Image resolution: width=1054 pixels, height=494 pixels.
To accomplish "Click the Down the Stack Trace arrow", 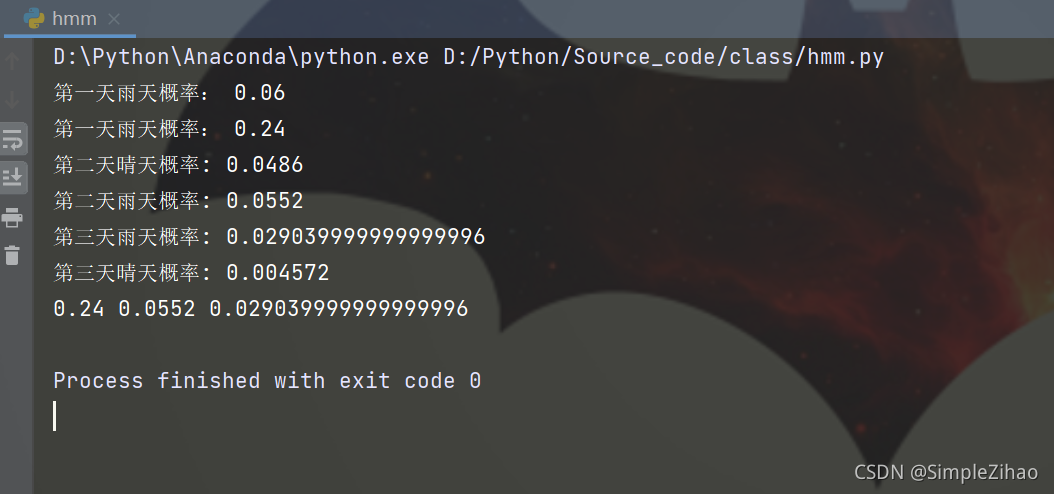I will [x=13, y=99].
